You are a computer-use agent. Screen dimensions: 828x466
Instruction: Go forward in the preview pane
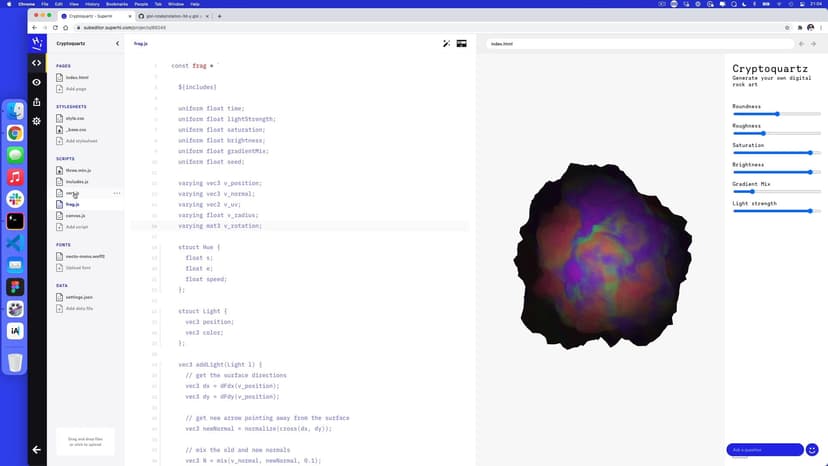pyautogui.click(x=814, y=44)
